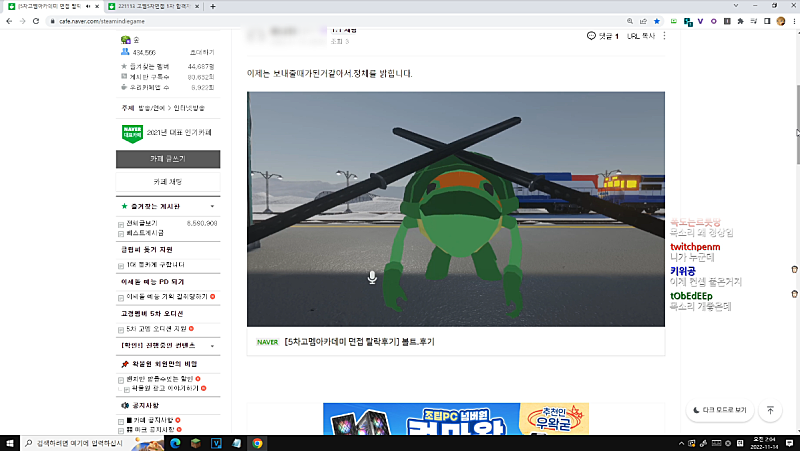
Task: Close the second tab starting with 221113
Action: pyautogui.click(x=197, y=7)
